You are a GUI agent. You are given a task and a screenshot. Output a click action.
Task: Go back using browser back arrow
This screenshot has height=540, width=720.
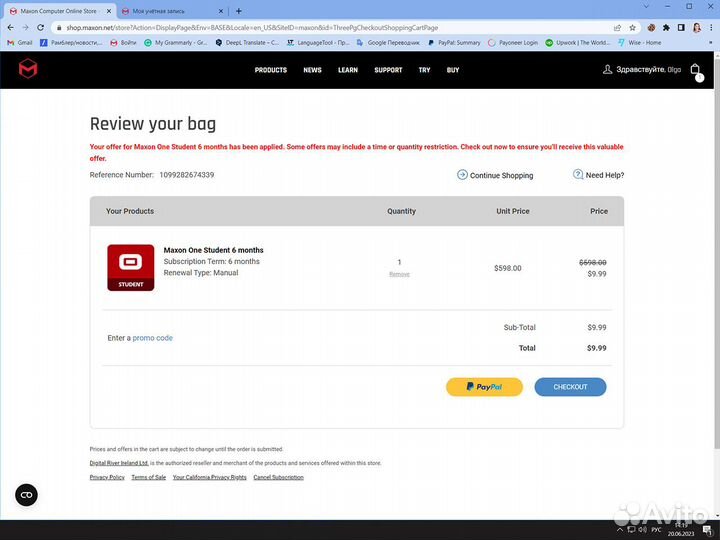pyautogui.click(x=10, y=27)
